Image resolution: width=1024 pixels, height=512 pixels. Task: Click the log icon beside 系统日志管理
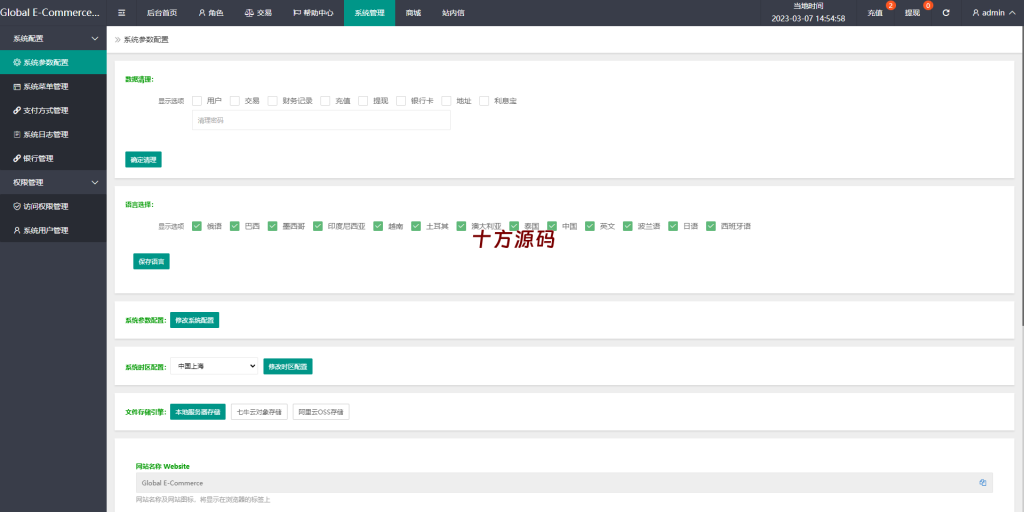(x=17, y=135)
